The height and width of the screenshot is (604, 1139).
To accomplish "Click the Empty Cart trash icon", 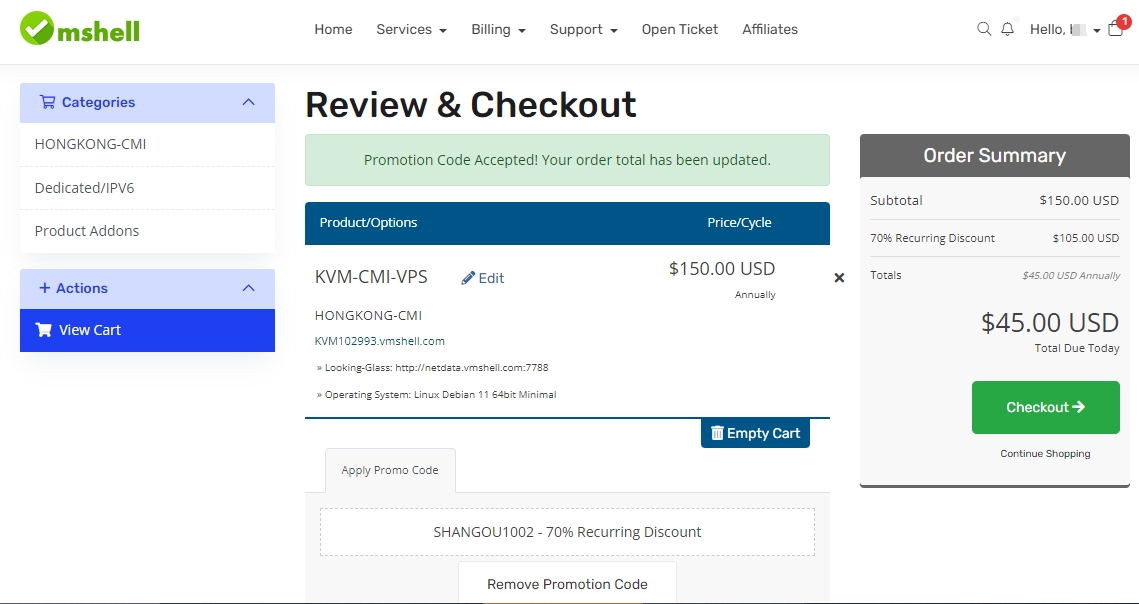I will [717, 433].
